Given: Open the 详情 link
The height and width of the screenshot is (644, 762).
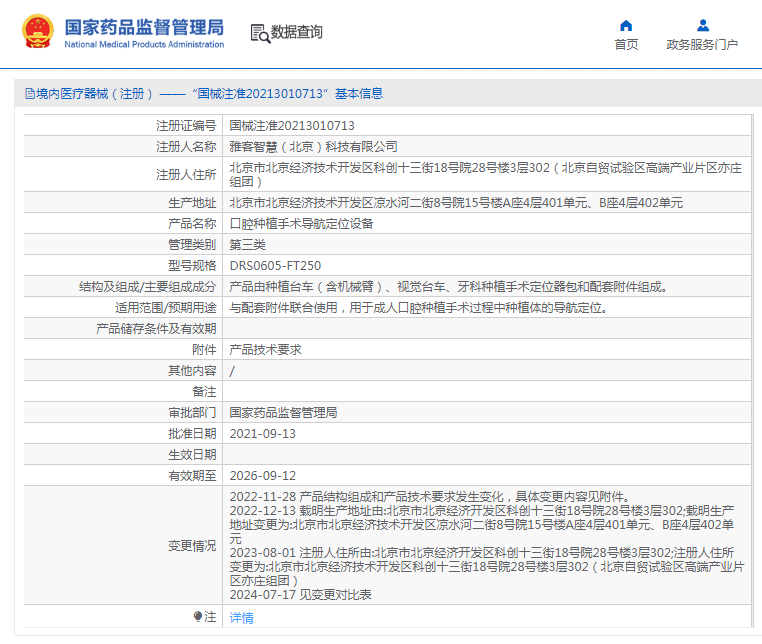Looking at the screenshot, I should (242, 618).
